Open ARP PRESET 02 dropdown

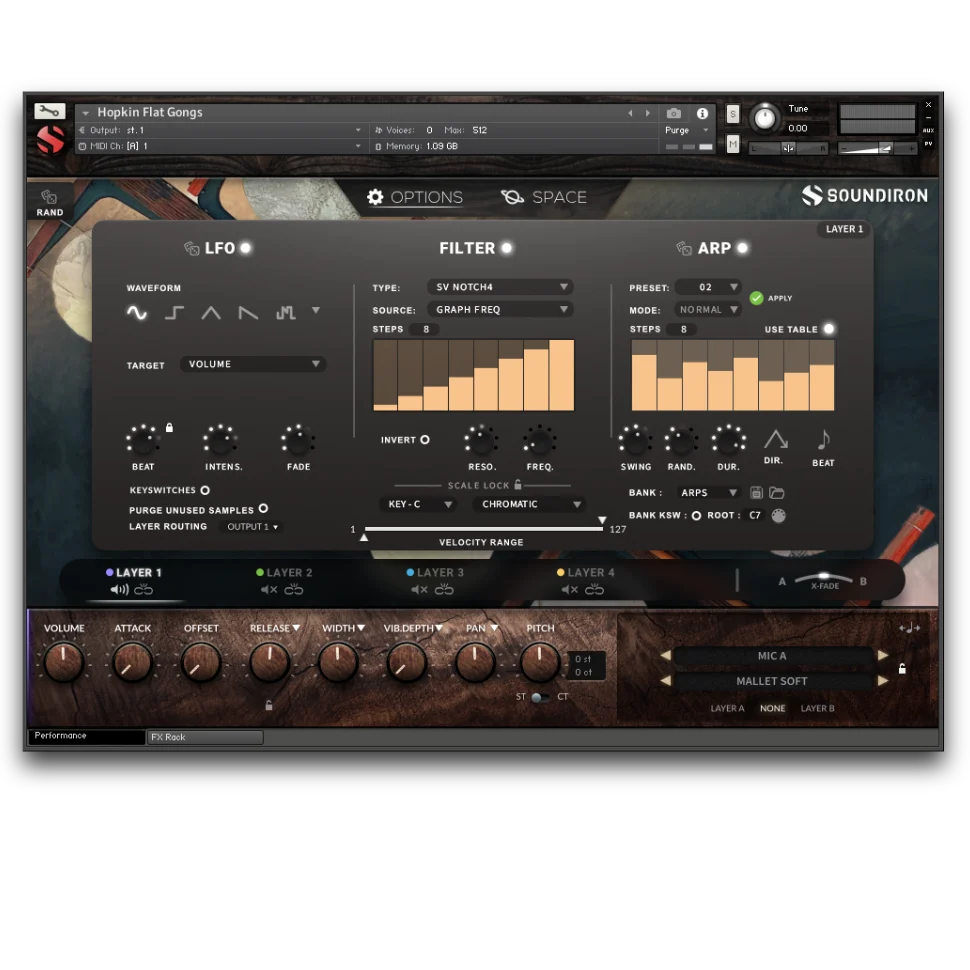pyautogui.click(x=708, y=287)
